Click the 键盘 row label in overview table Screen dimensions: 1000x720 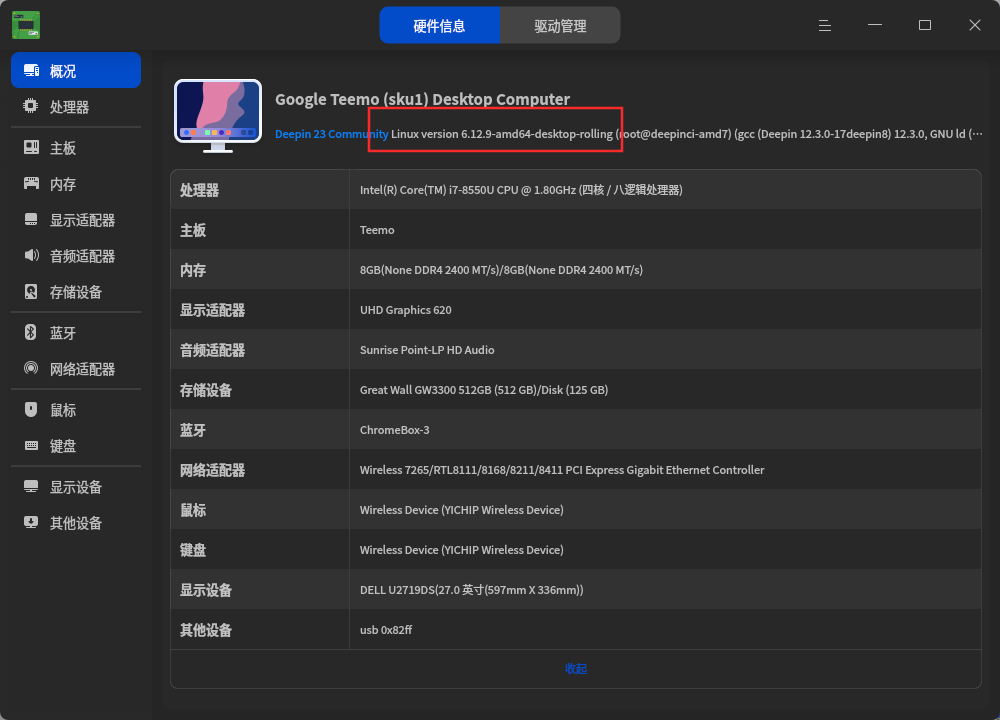tap(193, 550)
